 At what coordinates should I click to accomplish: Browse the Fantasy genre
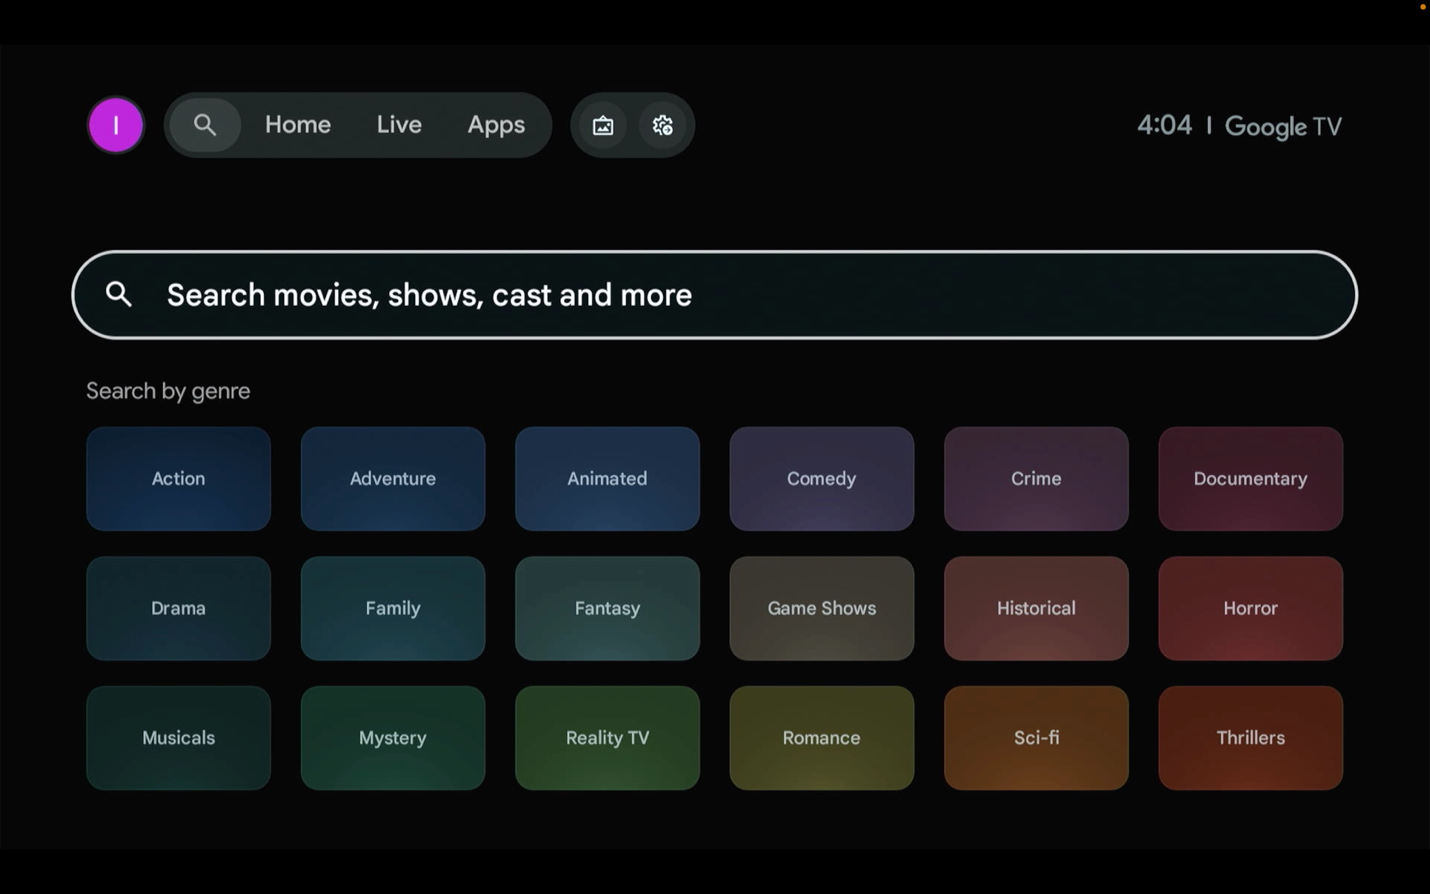point(607,608)
